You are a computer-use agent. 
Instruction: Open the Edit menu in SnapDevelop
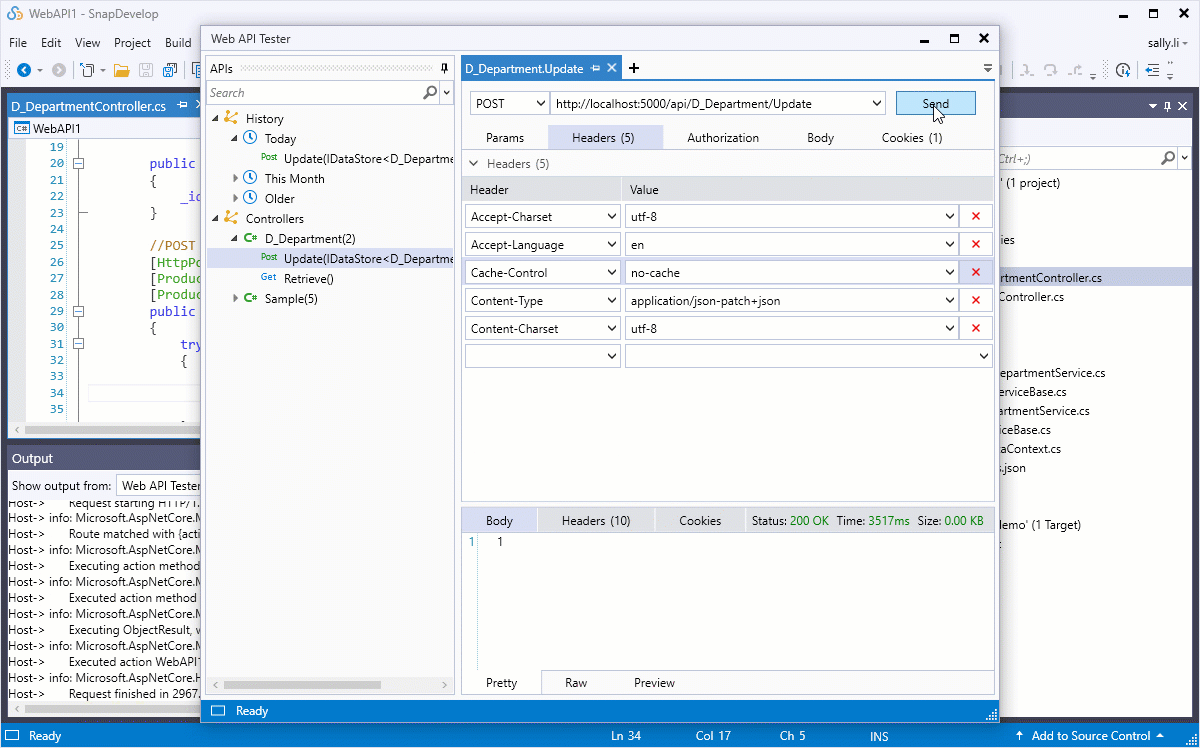51,43
